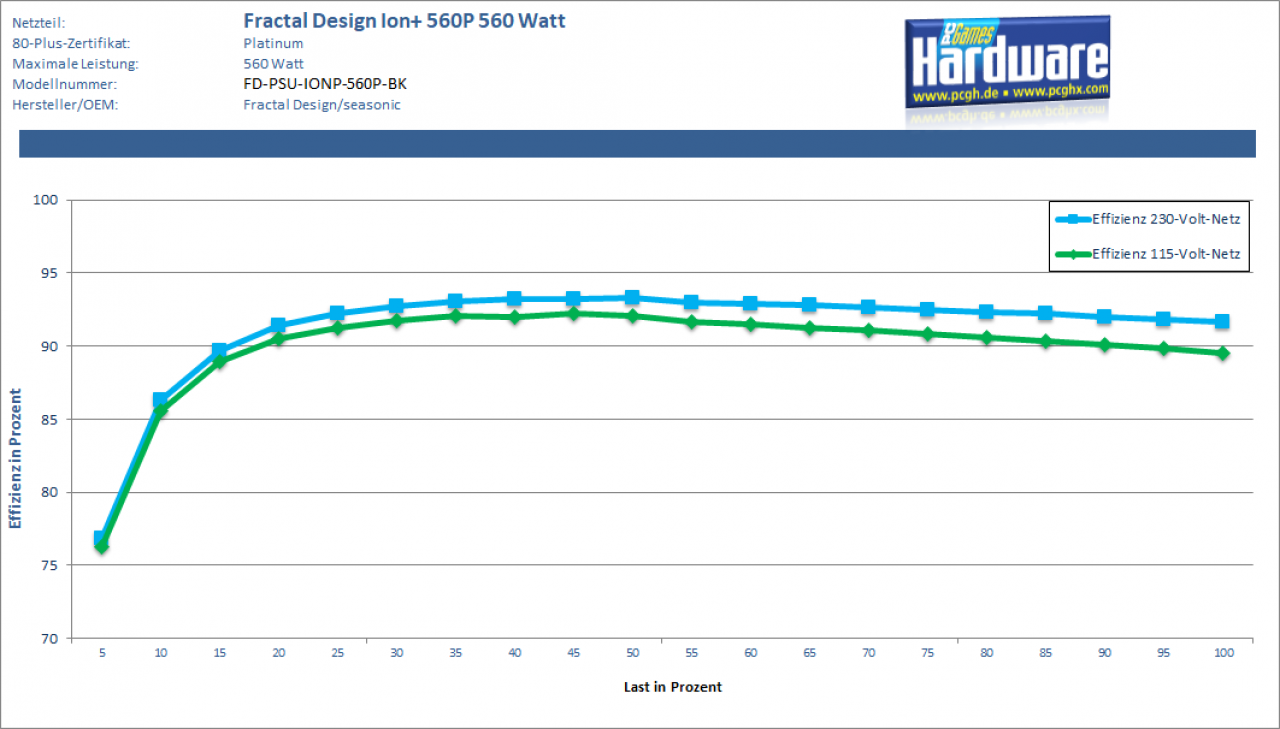Click the 20 tick on the horizontal axis
The width and height of the screenshot is (1280, 729).
(x=279, y=653)
